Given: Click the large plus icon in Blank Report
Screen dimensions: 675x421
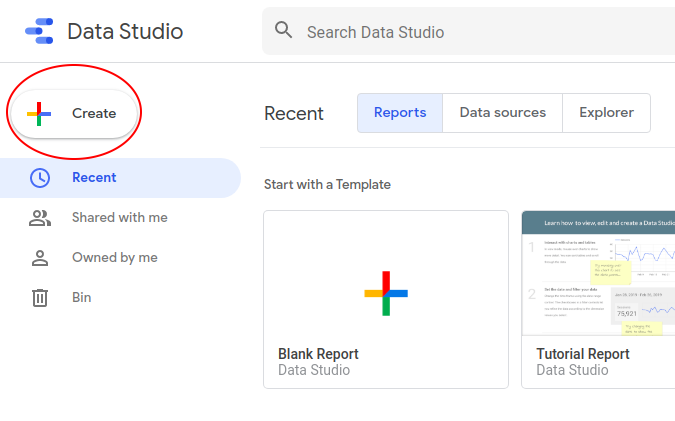Looking at the screenshot, I should pos(385,293).
